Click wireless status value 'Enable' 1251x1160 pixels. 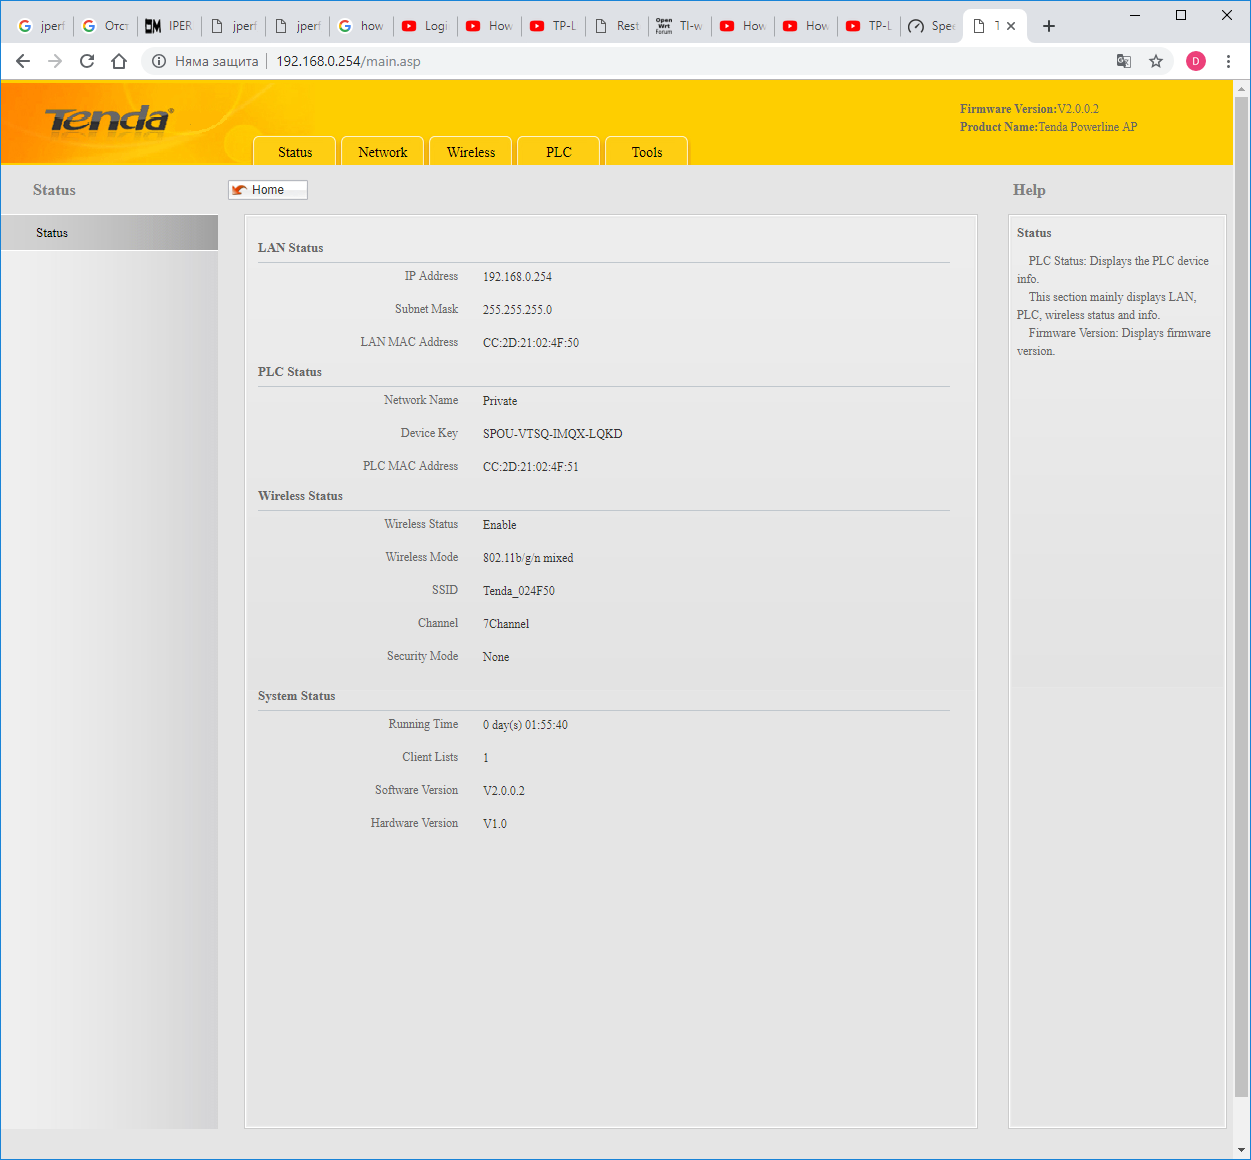(500, 525)
